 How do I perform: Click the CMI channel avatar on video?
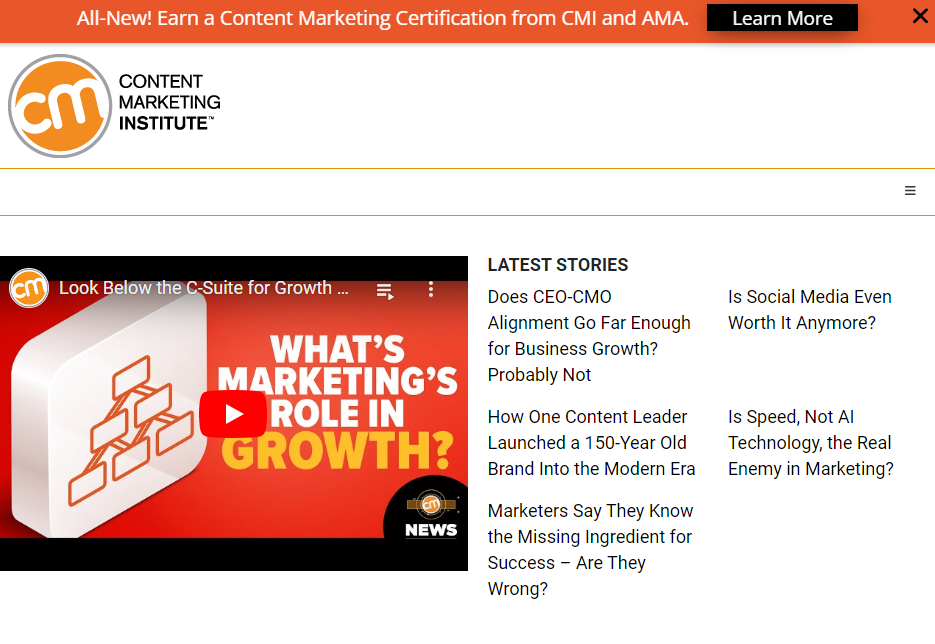point(29,289)
